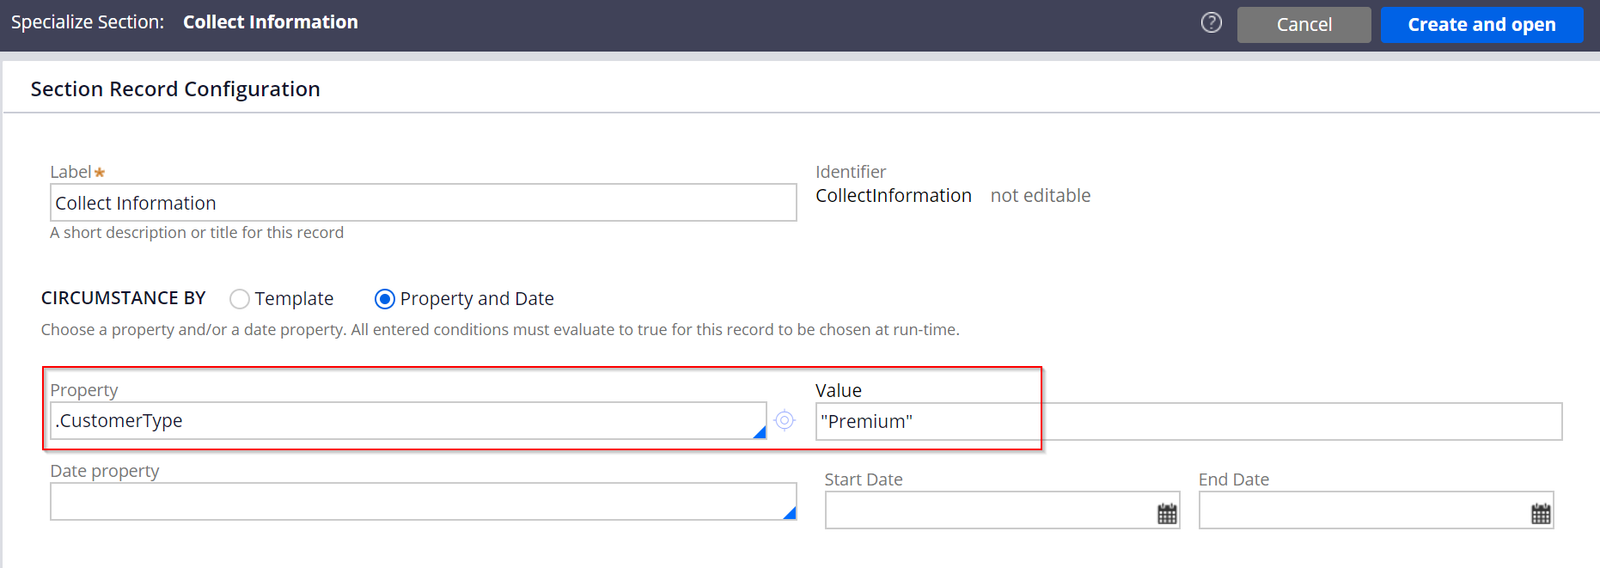The image size is (1600, 568).
Task: Expand the Date property autocomplete triangle
Action: [789, 513]
